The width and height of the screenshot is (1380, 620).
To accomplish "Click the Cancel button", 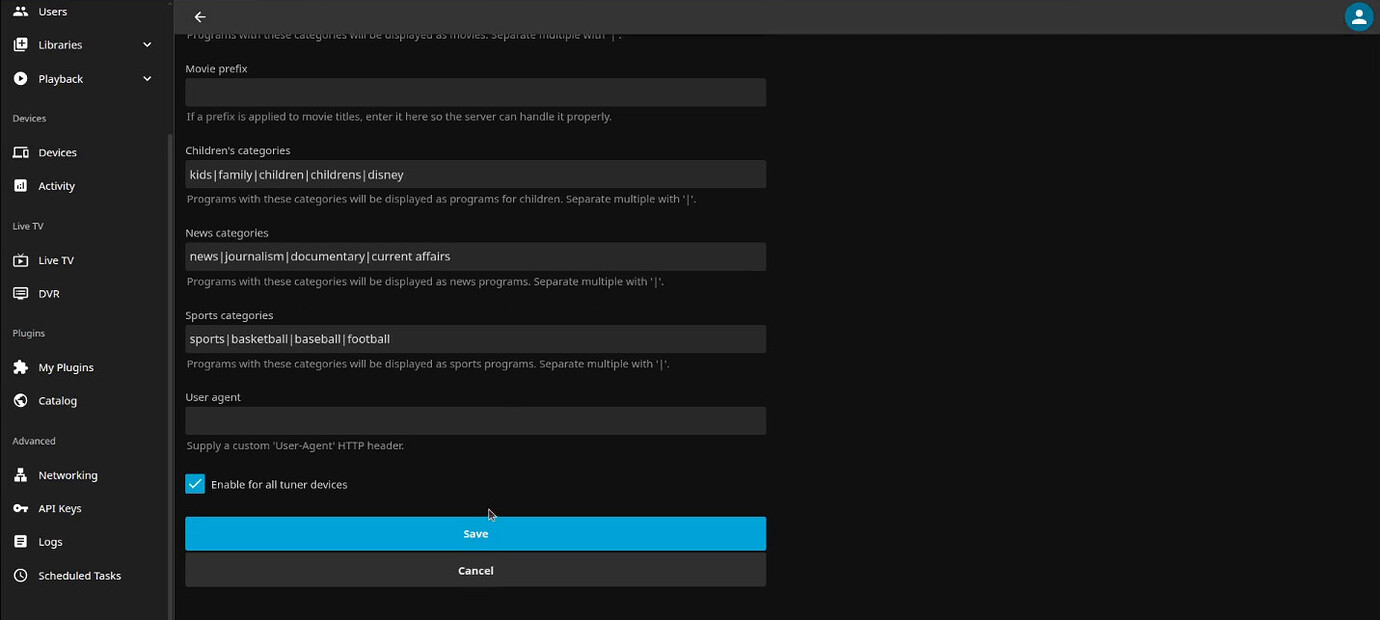I will pyautogui.click(x=475, y=571).
